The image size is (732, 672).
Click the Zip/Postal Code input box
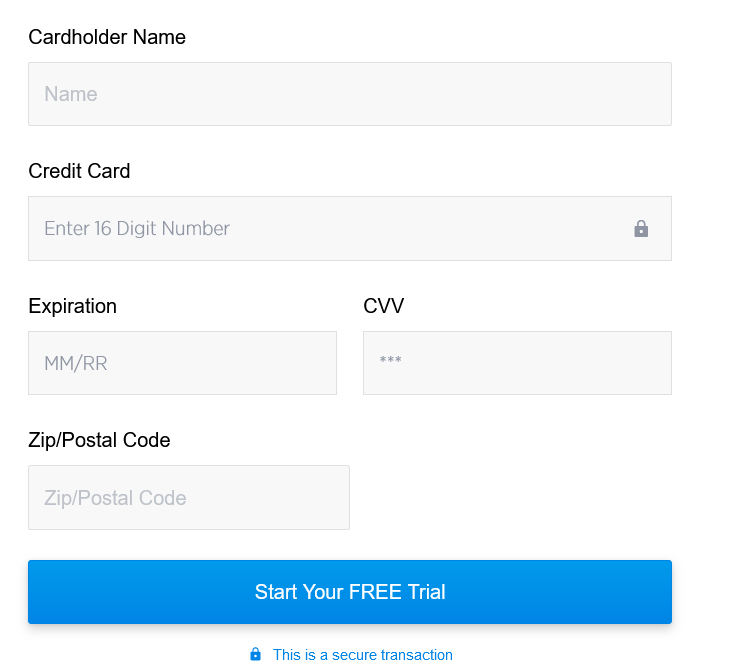[189, 498]
